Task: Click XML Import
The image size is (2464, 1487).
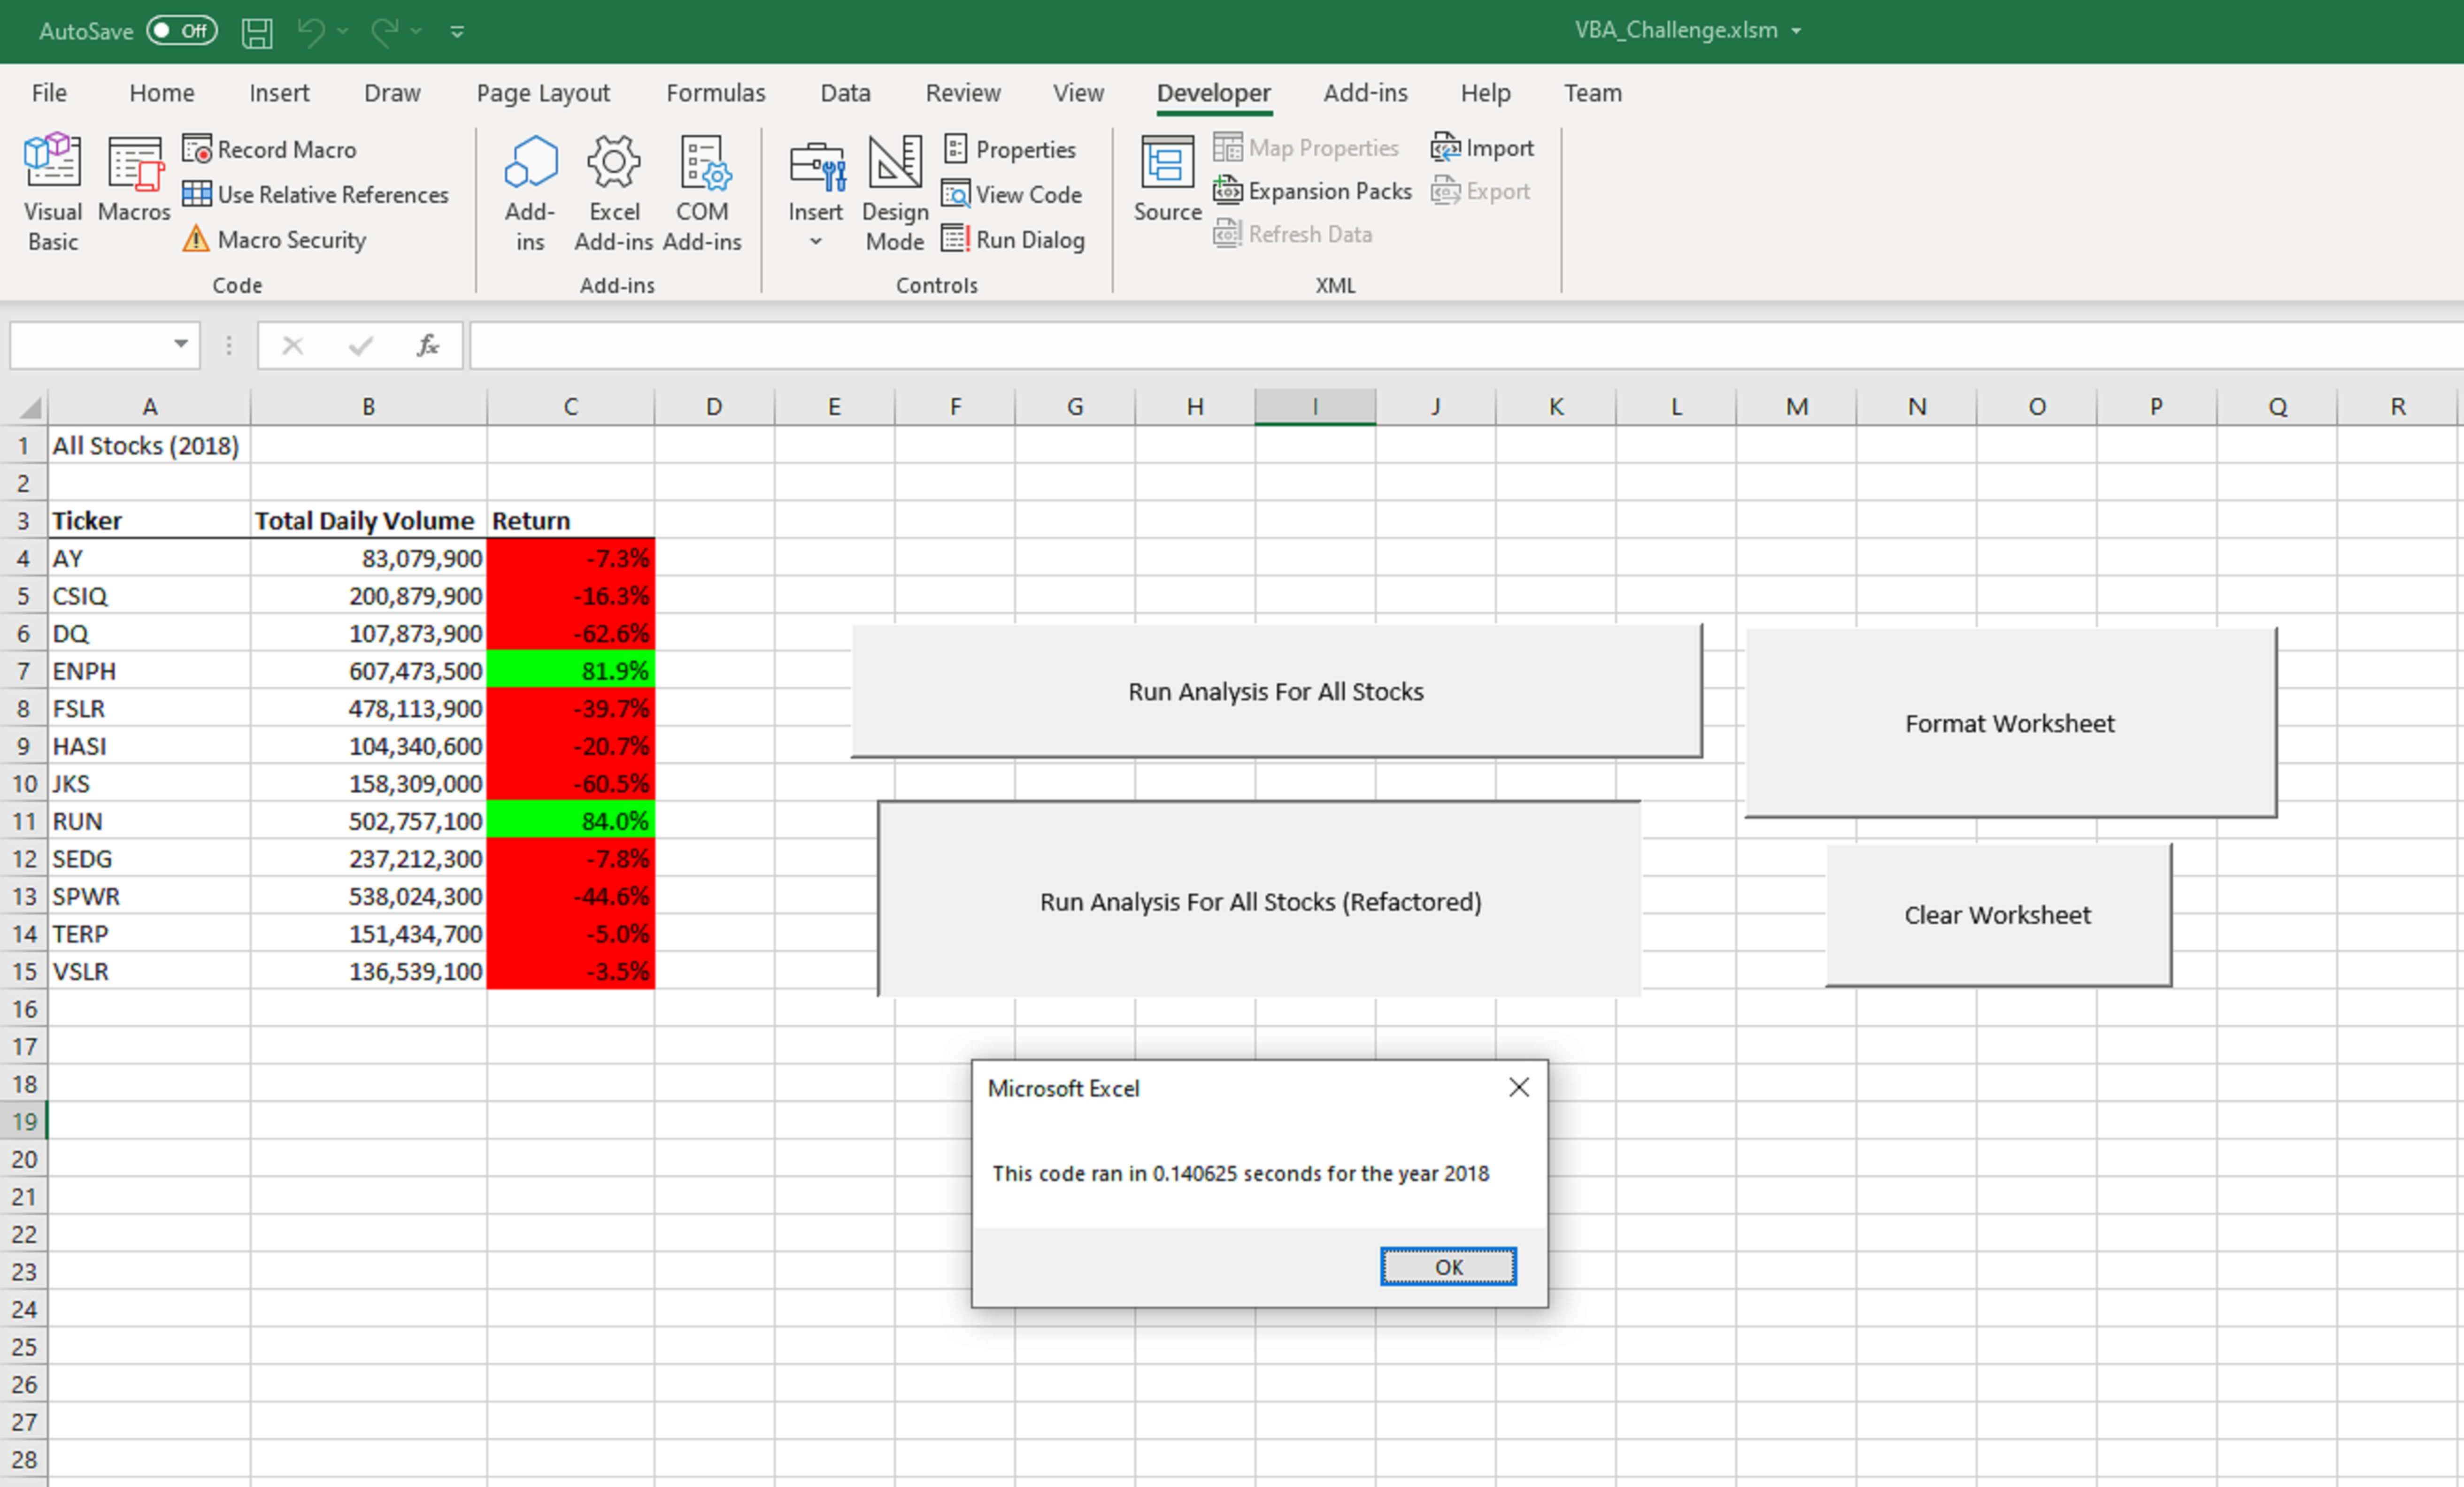Action: (x=1482, y=148)
